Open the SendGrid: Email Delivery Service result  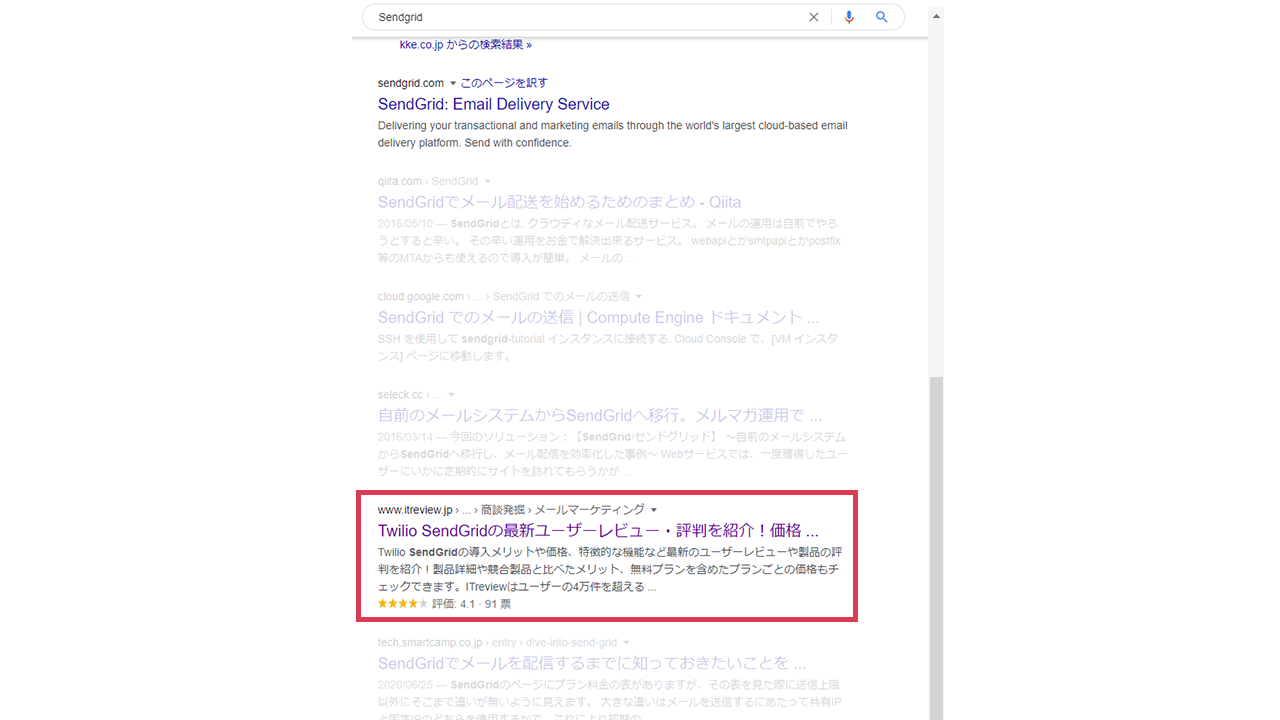tap(493, 104)
